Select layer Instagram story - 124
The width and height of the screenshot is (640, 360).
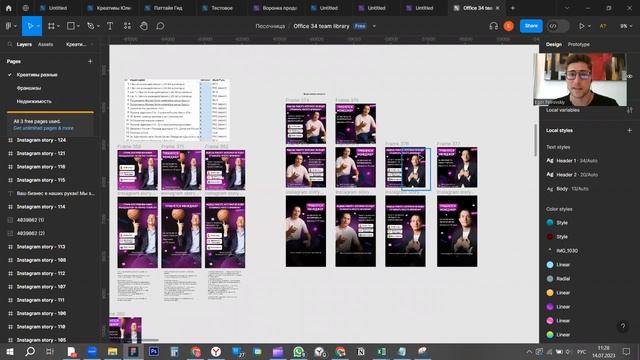41,140
